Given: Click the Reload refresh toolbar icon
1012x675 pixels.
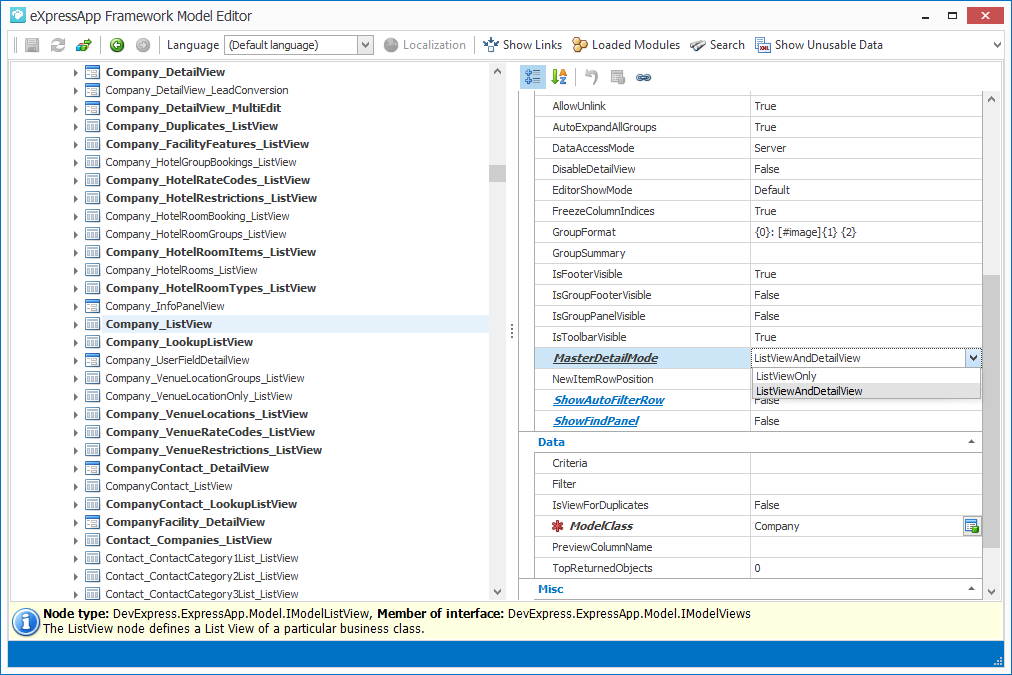Looking at the screenshot, I should (x=58, y=45).
